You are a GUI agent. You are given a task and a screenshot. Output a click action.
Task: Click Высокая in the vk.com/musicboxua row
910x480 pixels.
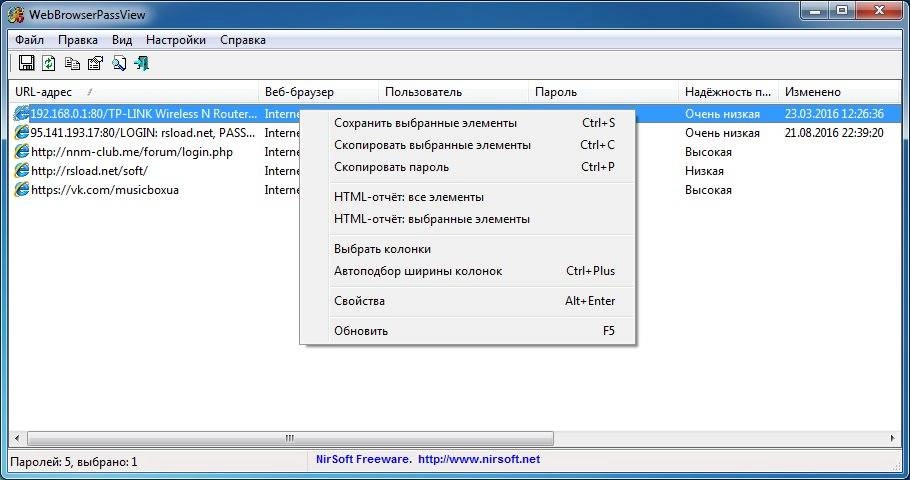(708, 190)
